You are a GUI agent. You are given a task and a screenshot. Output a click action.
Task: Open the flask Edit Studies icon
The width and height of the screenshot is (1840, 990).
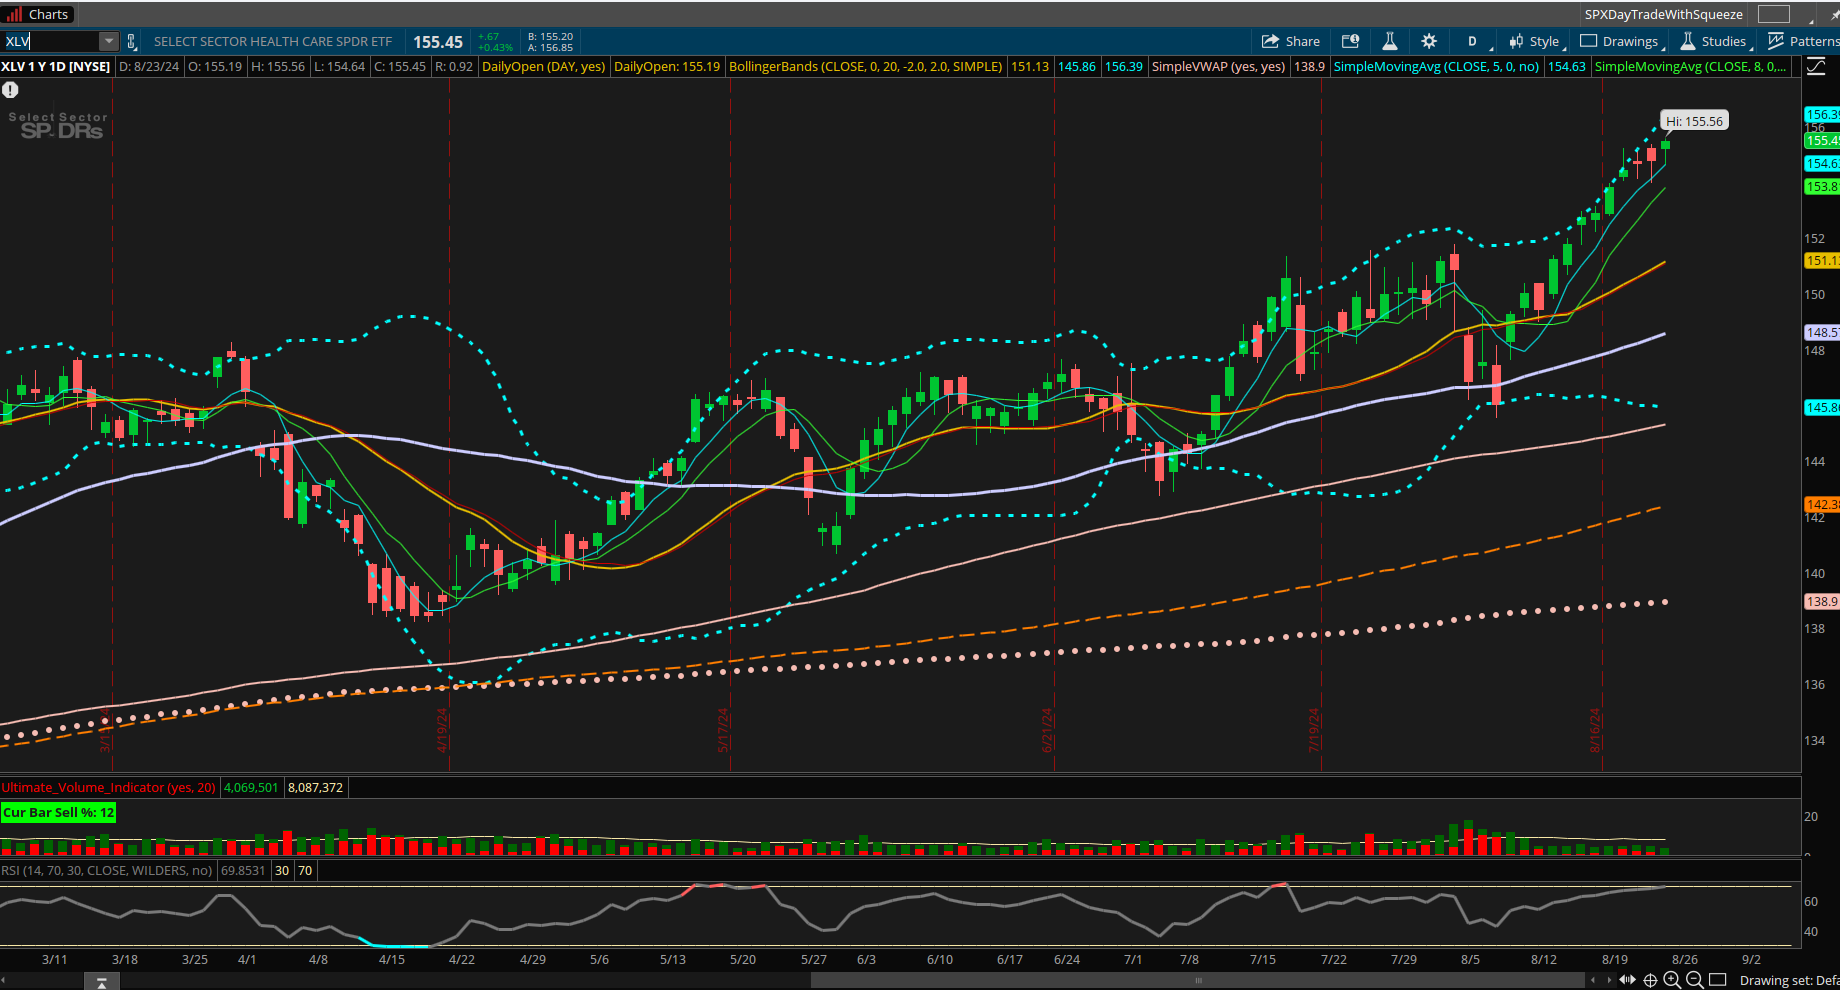point(1389,41)
